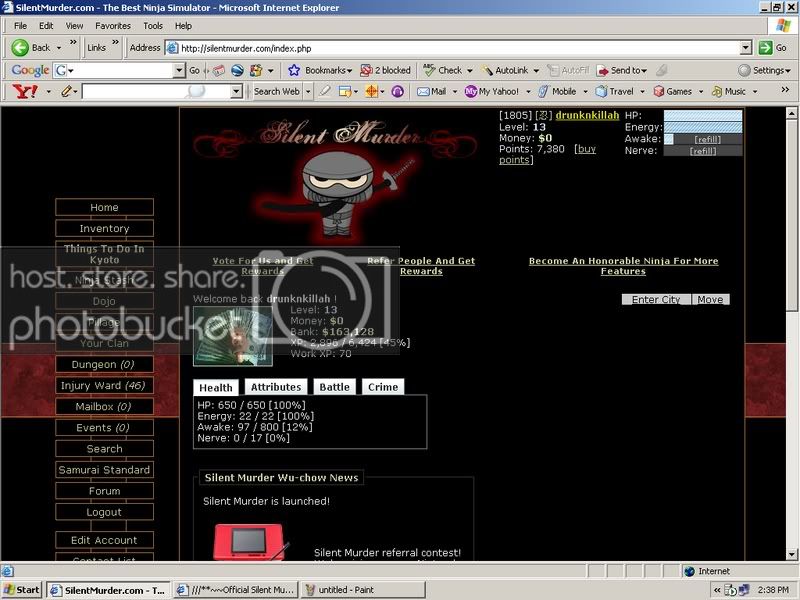The width and height of the screenshot is (800, 600).
Task: Click the AutoLink icon
Action: click(x=487, y=70)
